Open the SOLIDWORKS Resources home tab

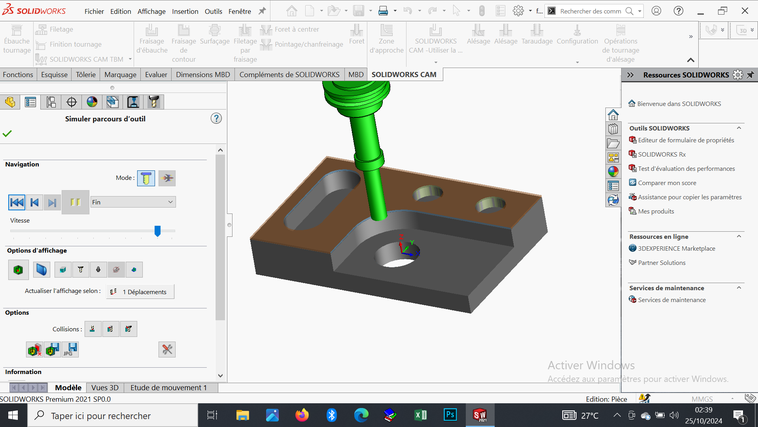pyautogui.click(x=613, y=114)
